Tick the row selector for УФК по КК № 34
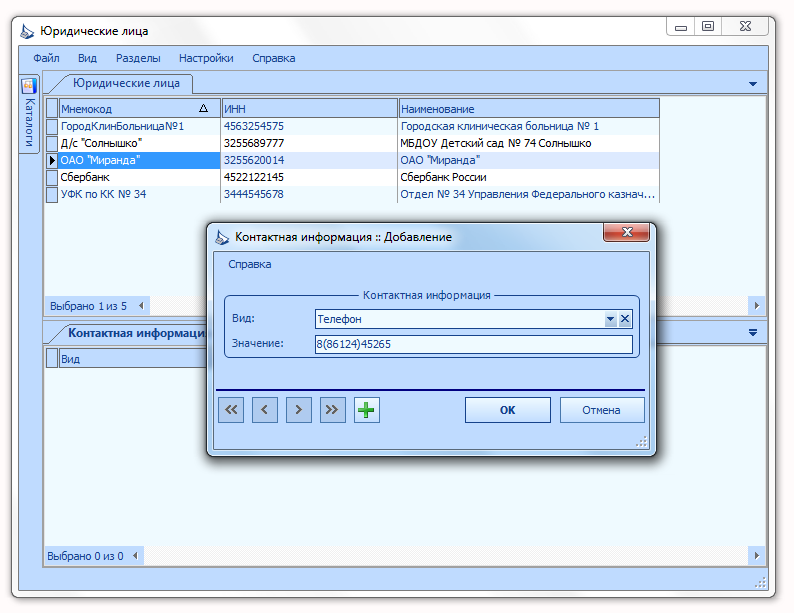This screenshot has width=794, height=613. pos(52,194)
